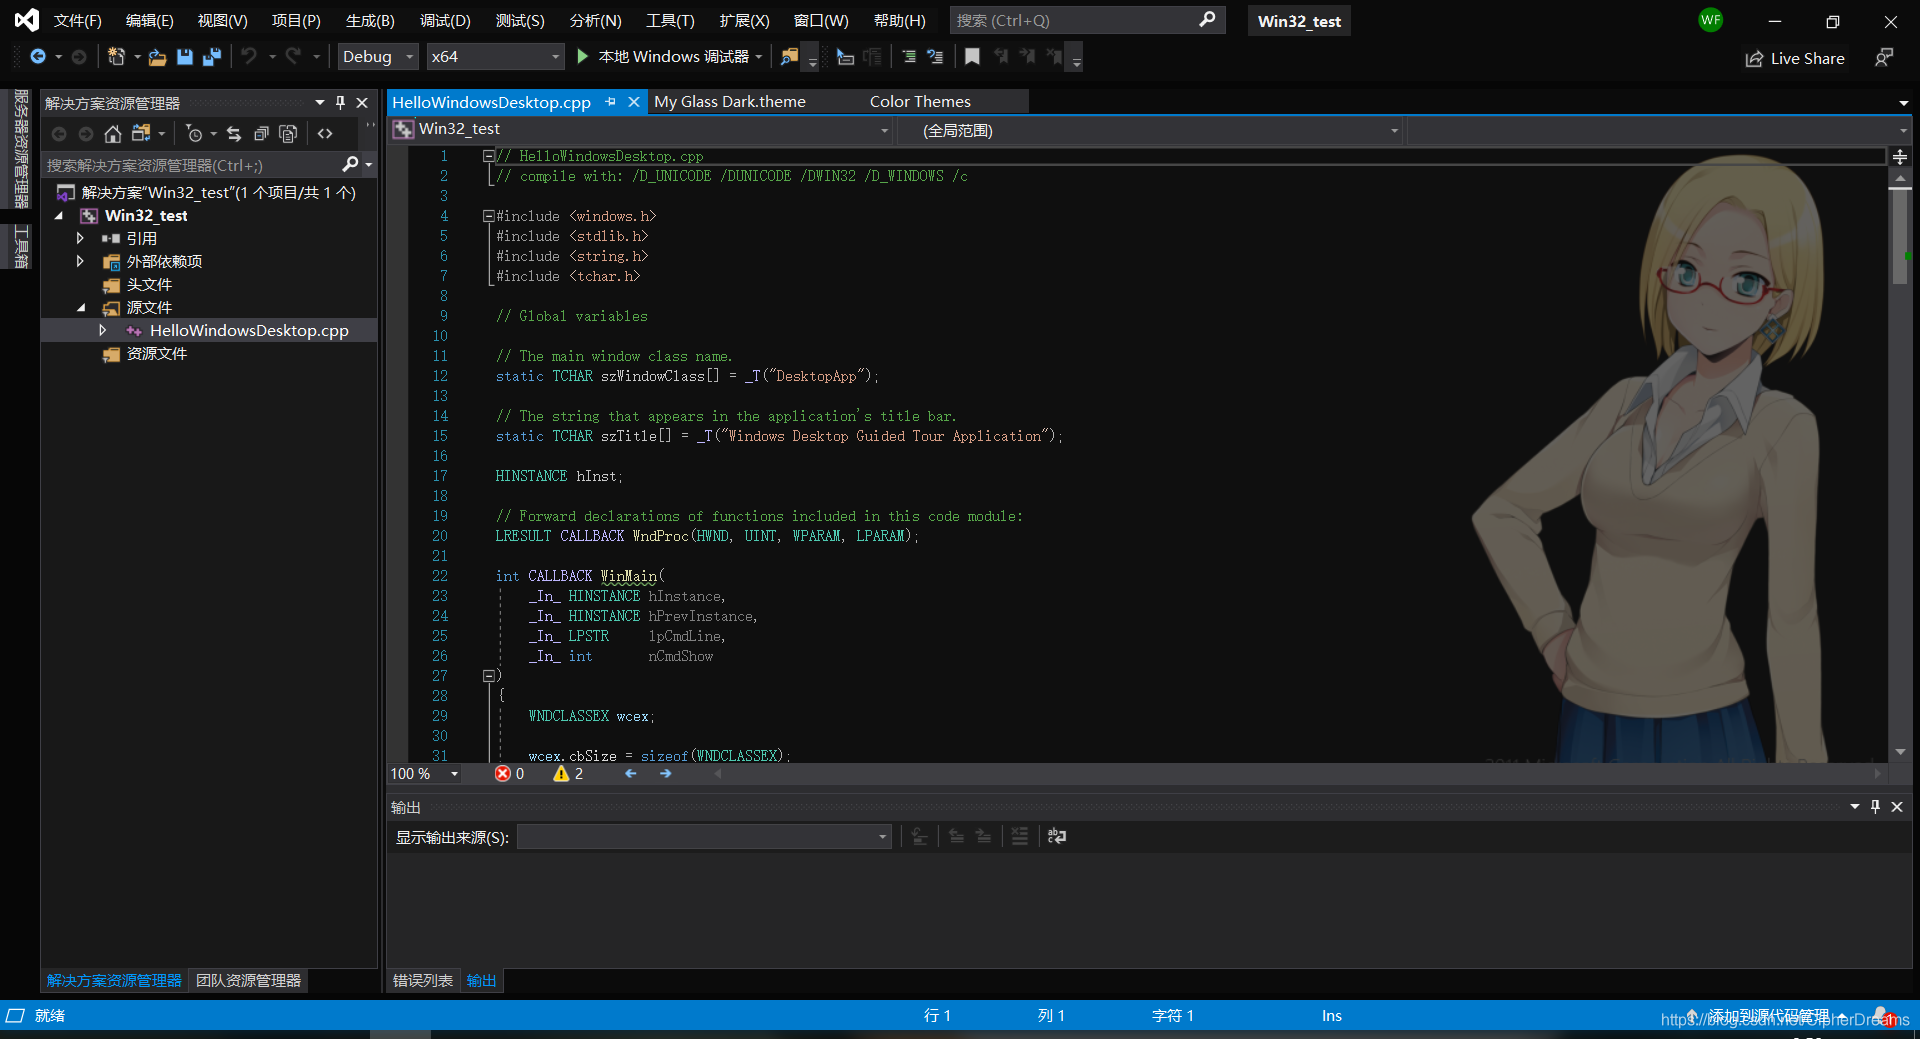Collapse the code fold at line 27
This screenshot has width=1920, height=1039.
point(488,676)
